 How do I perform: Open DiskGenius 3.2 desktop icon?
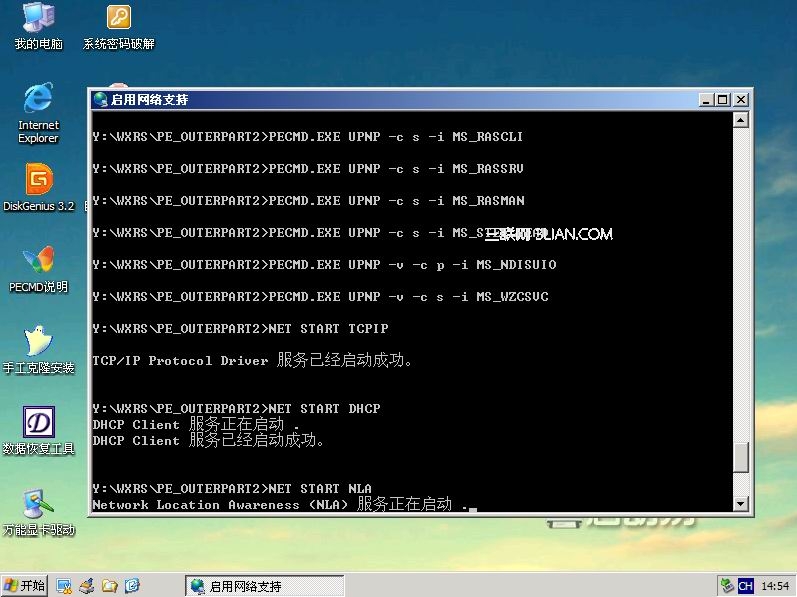39,187
